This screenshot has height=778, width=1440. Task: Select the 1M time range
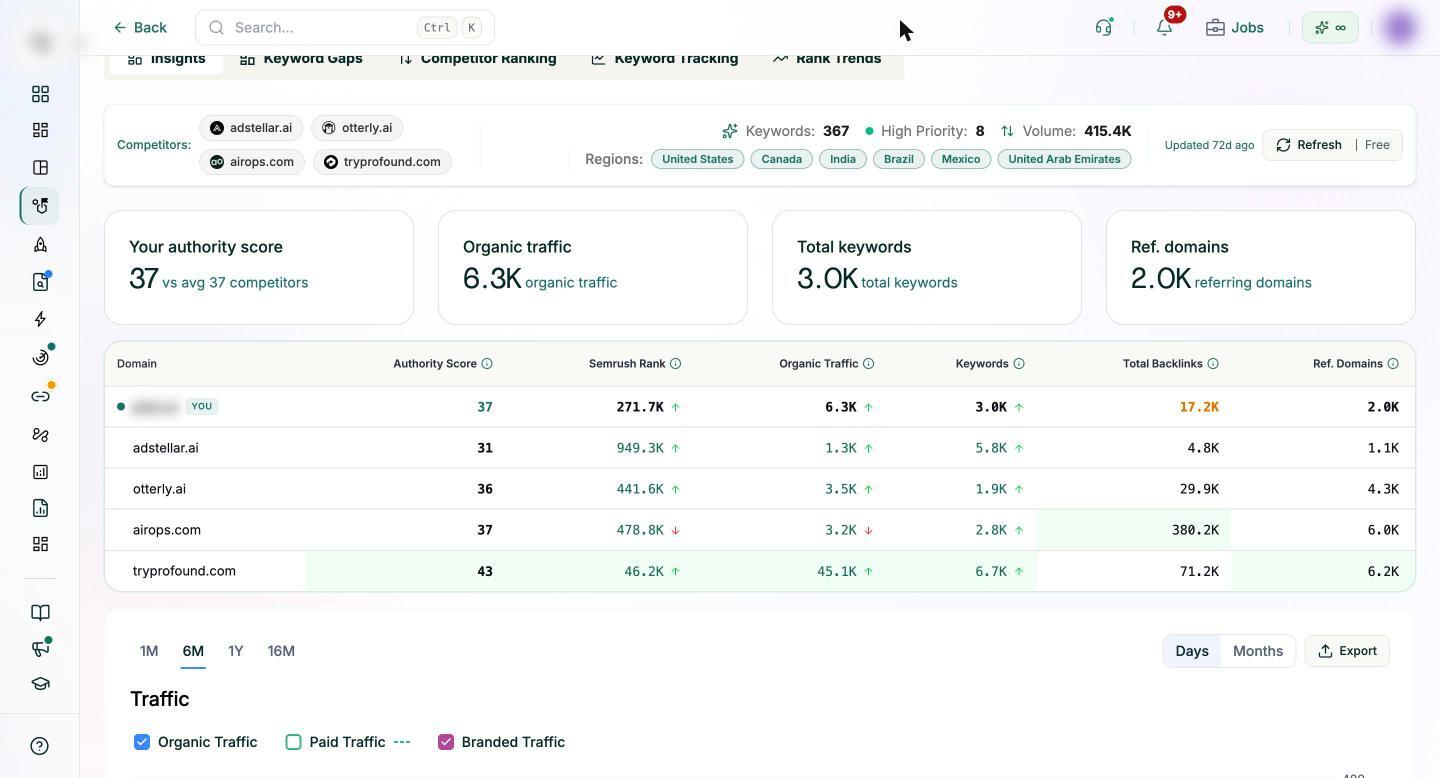(x=149, y=651)
